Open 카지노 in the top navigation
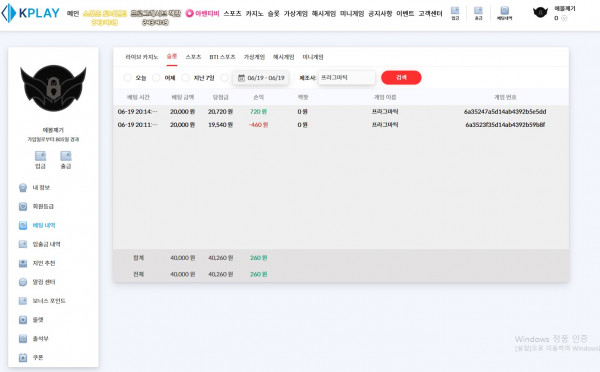Viewport: 600px width, 372px height. (x=254, y=13)
